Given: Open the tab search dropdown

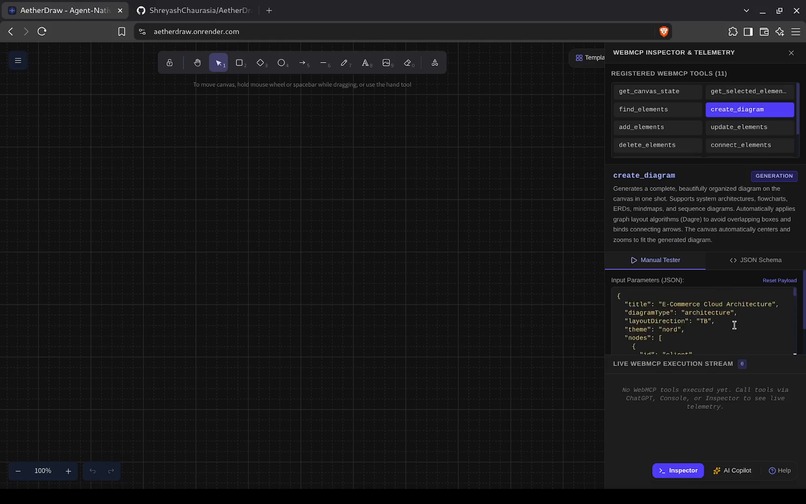Looking at the screenshot, I should coord(746,10).
